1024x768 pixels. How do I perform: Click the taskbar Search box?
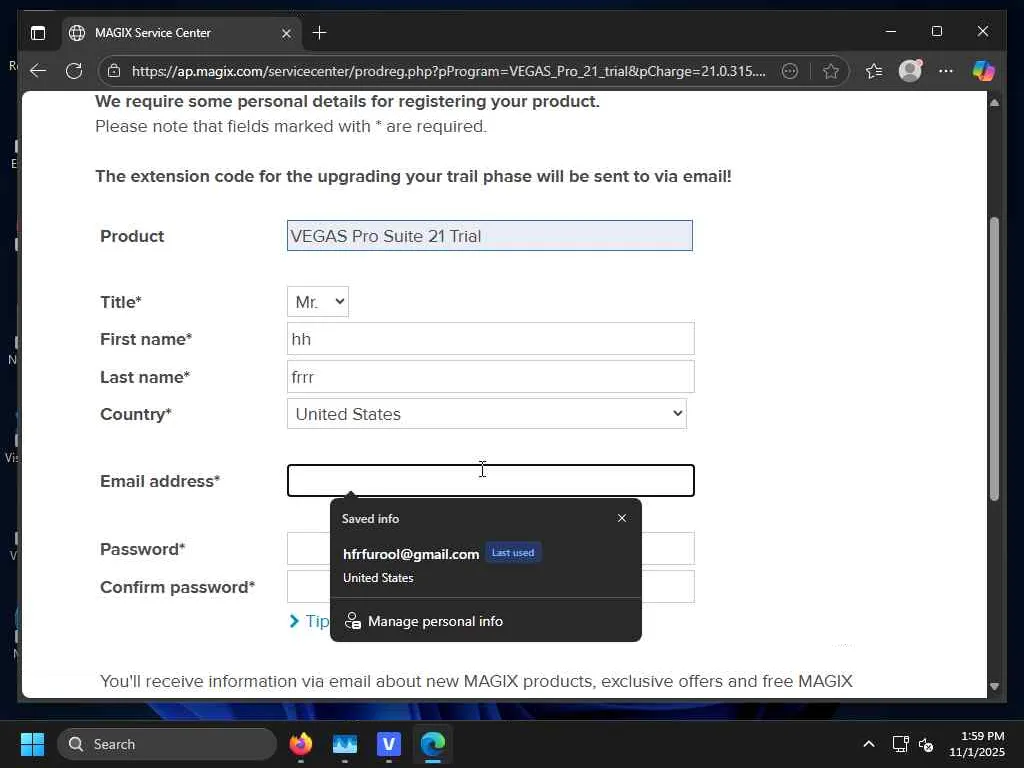coord(167,744)
